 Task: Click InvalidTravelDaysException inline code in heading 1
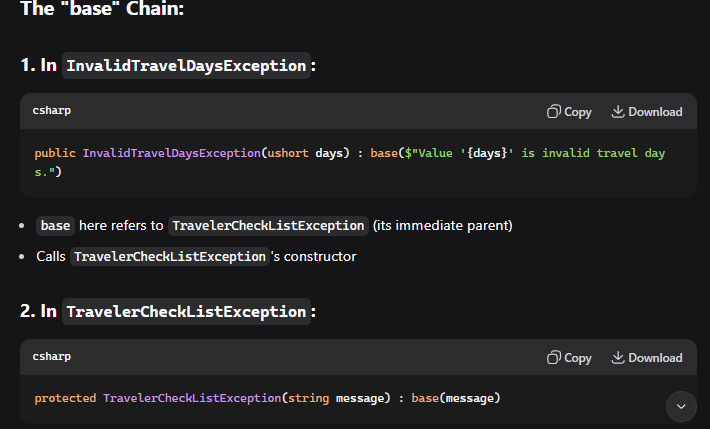[185, 66]
